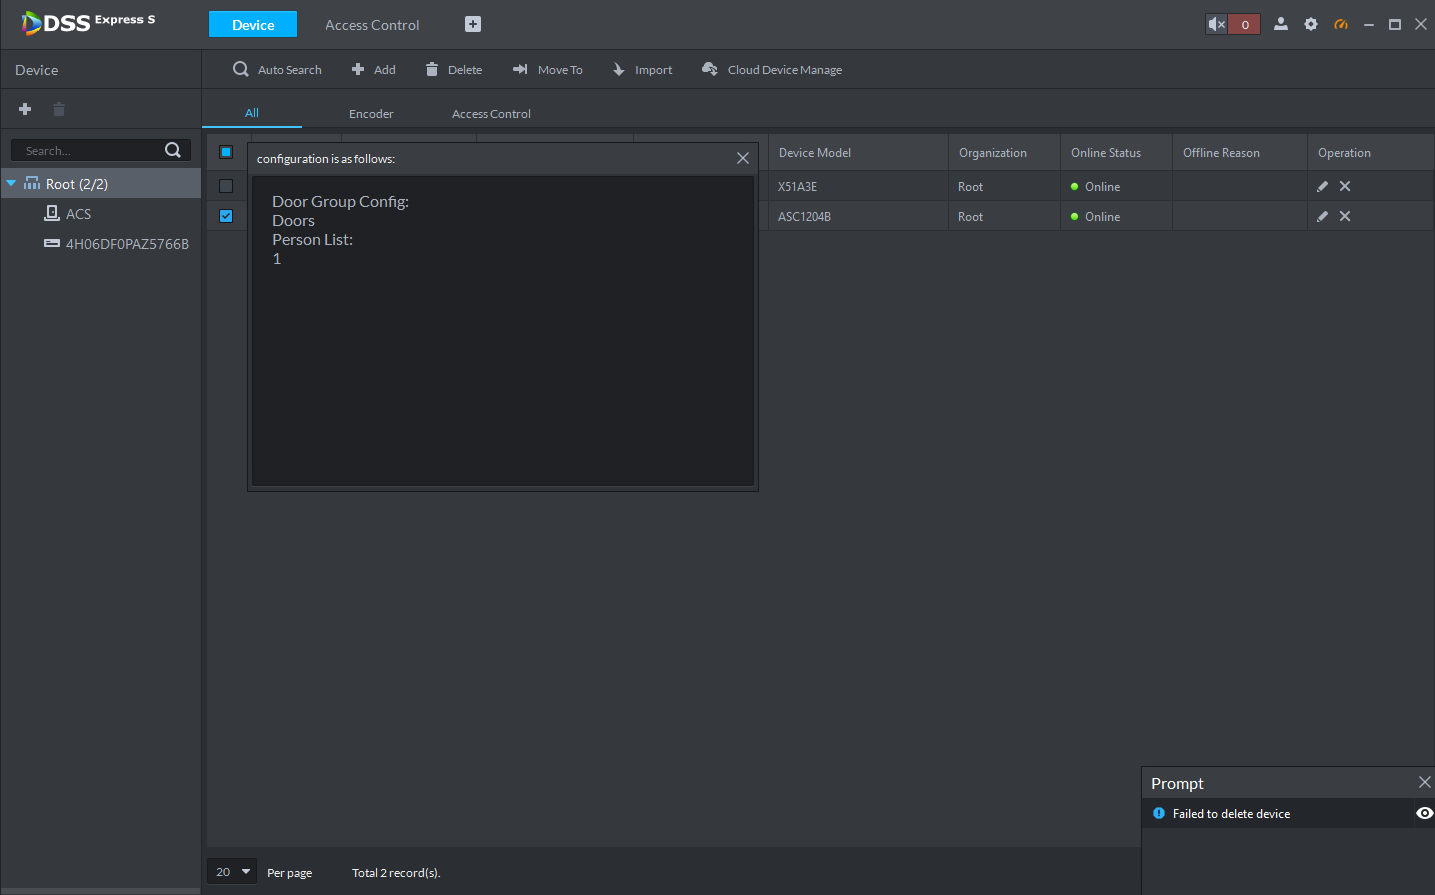1435x895 pixels.
Task: Click Person List text in popup
Action: [x=312, y=240]
